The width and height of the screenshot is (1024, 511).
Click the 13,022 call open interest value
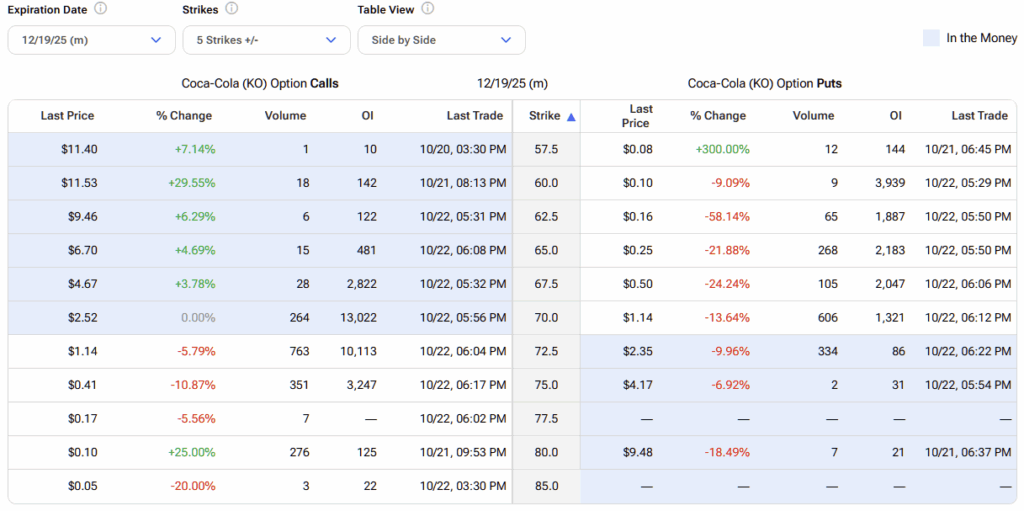[x=357, y=318]
